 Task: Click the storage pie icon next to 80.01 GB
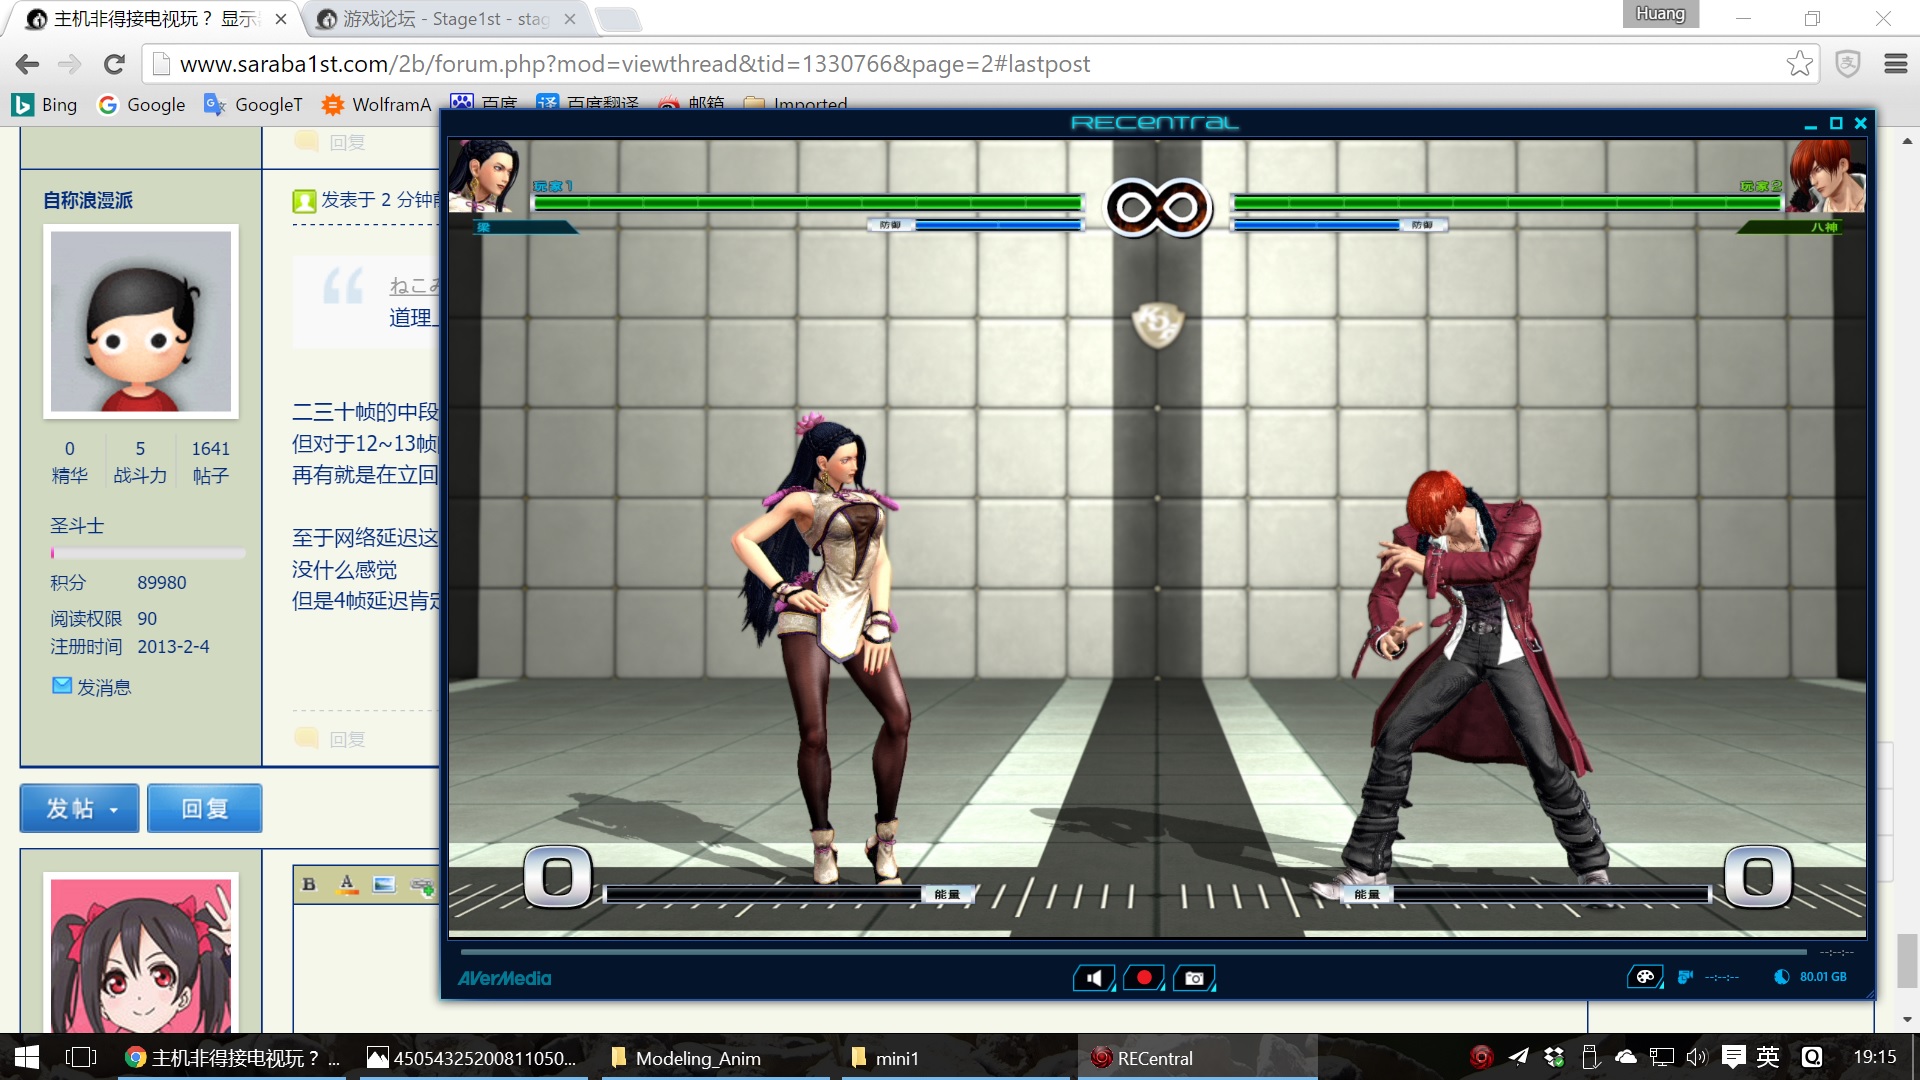[1782, 977]
